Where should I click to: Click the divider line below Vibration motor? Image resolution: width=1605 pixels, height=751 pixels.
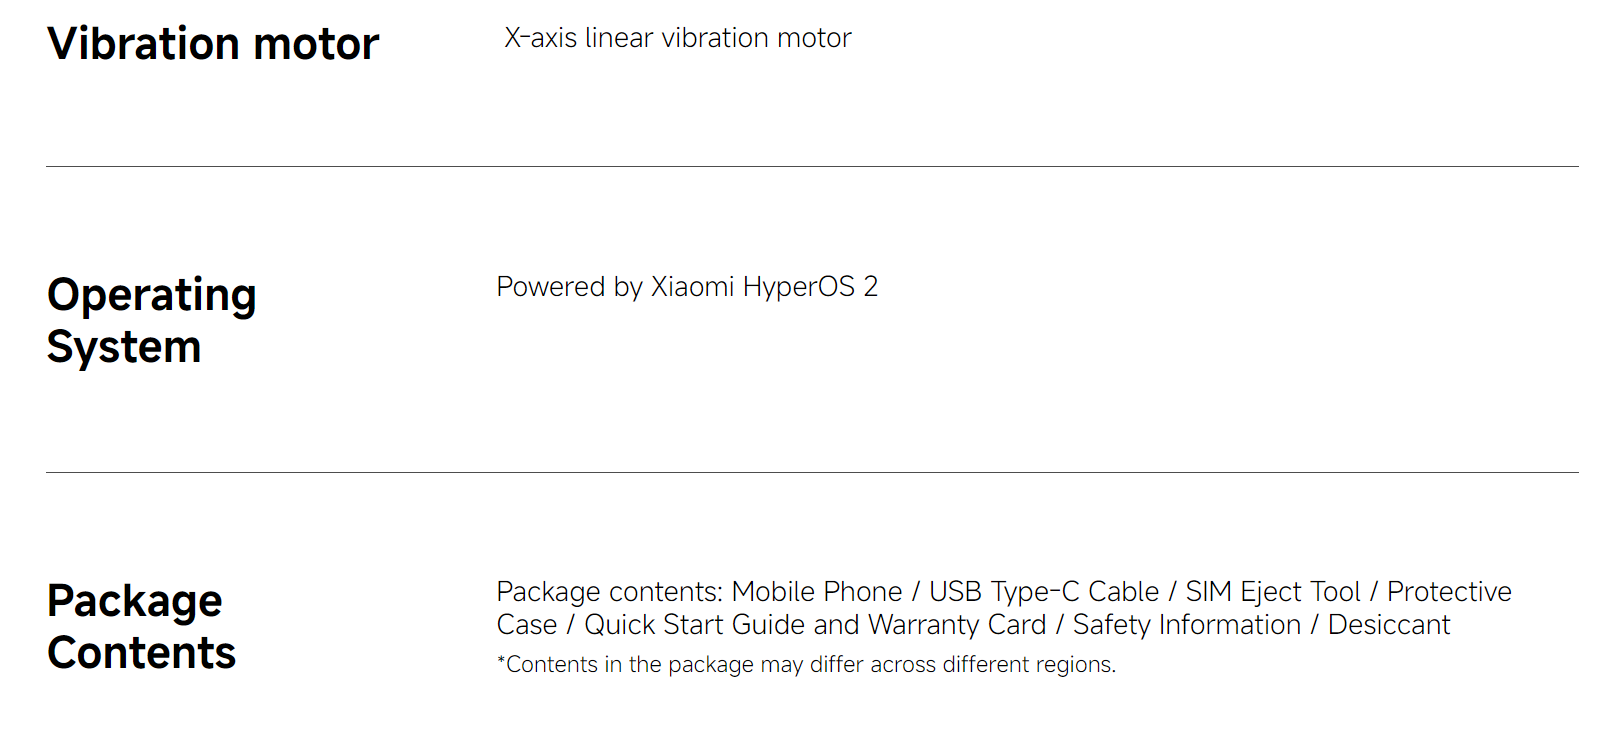point(812,167)
